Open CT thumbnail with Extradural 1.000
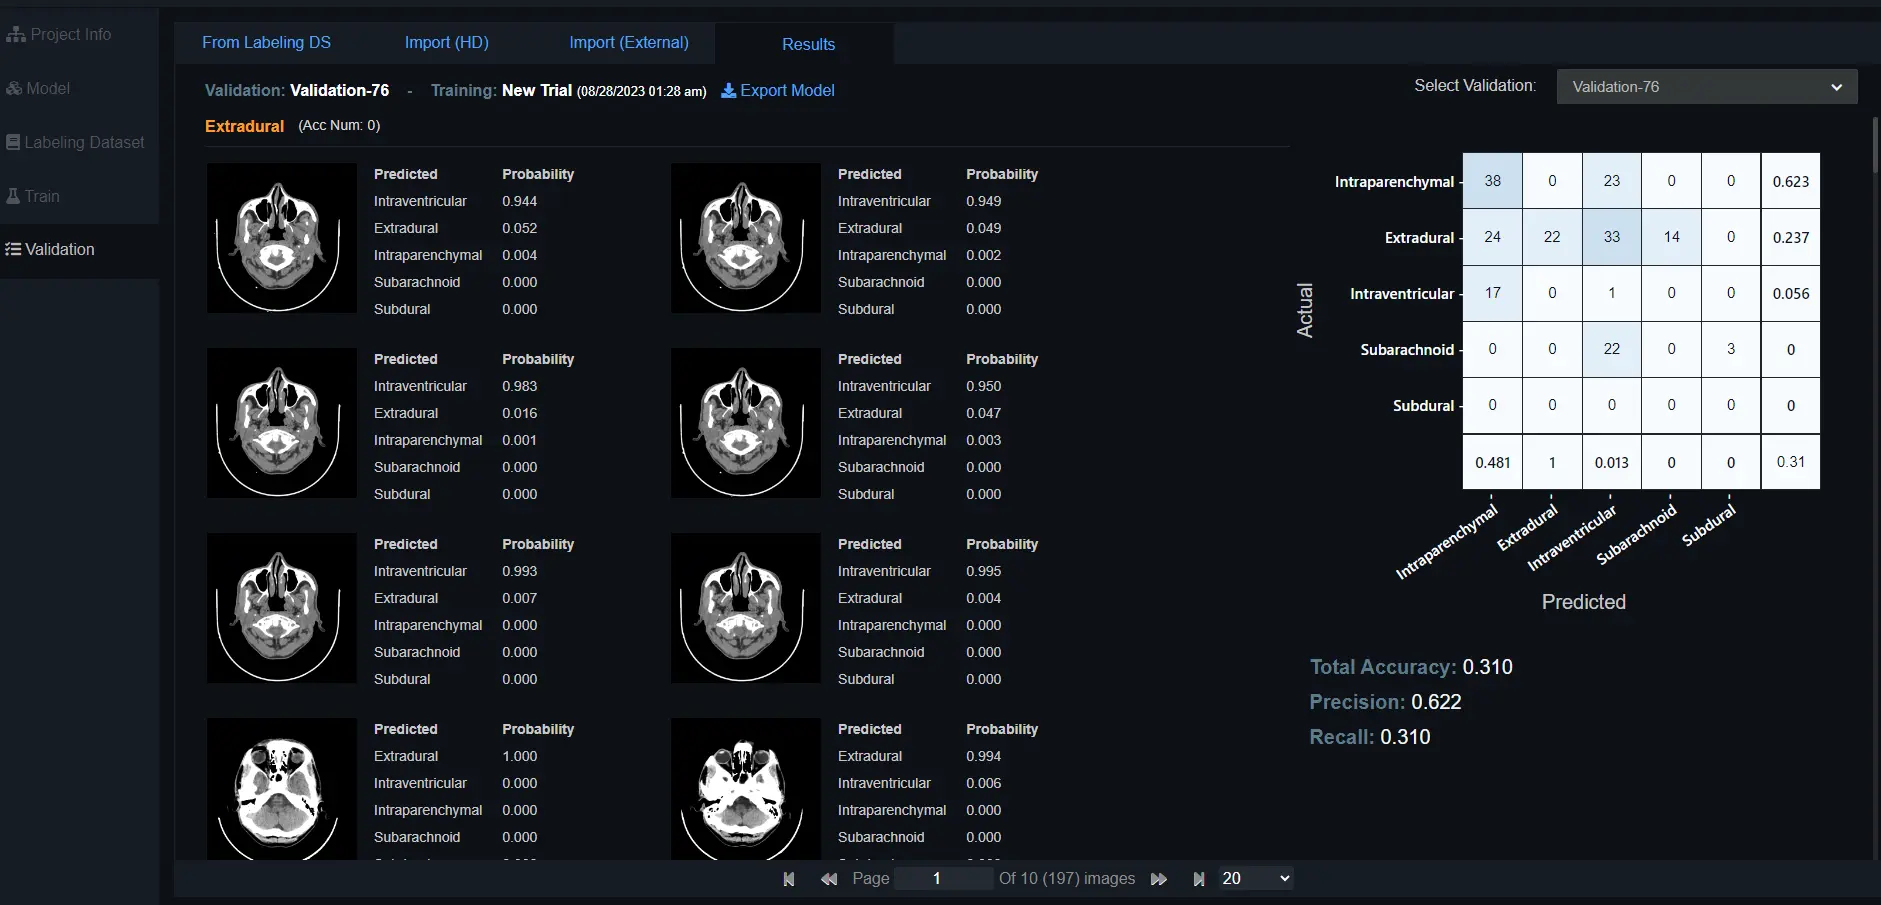The width and height of the screenshot is (1881, 905). point(282,788)
